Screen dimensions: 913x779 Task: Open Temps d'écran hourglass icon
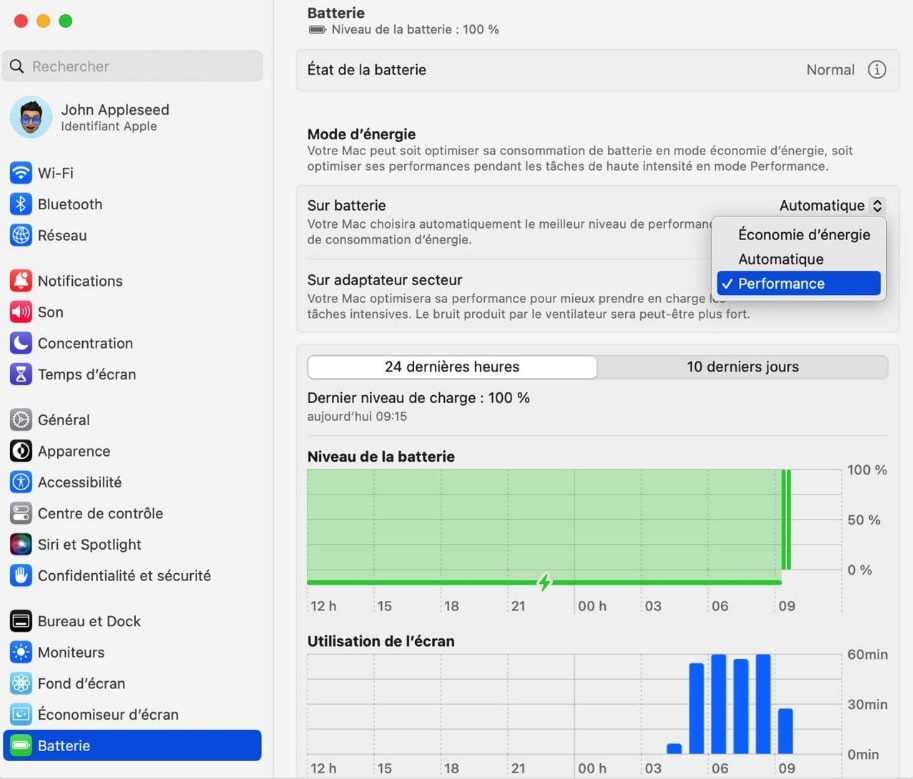21,374
